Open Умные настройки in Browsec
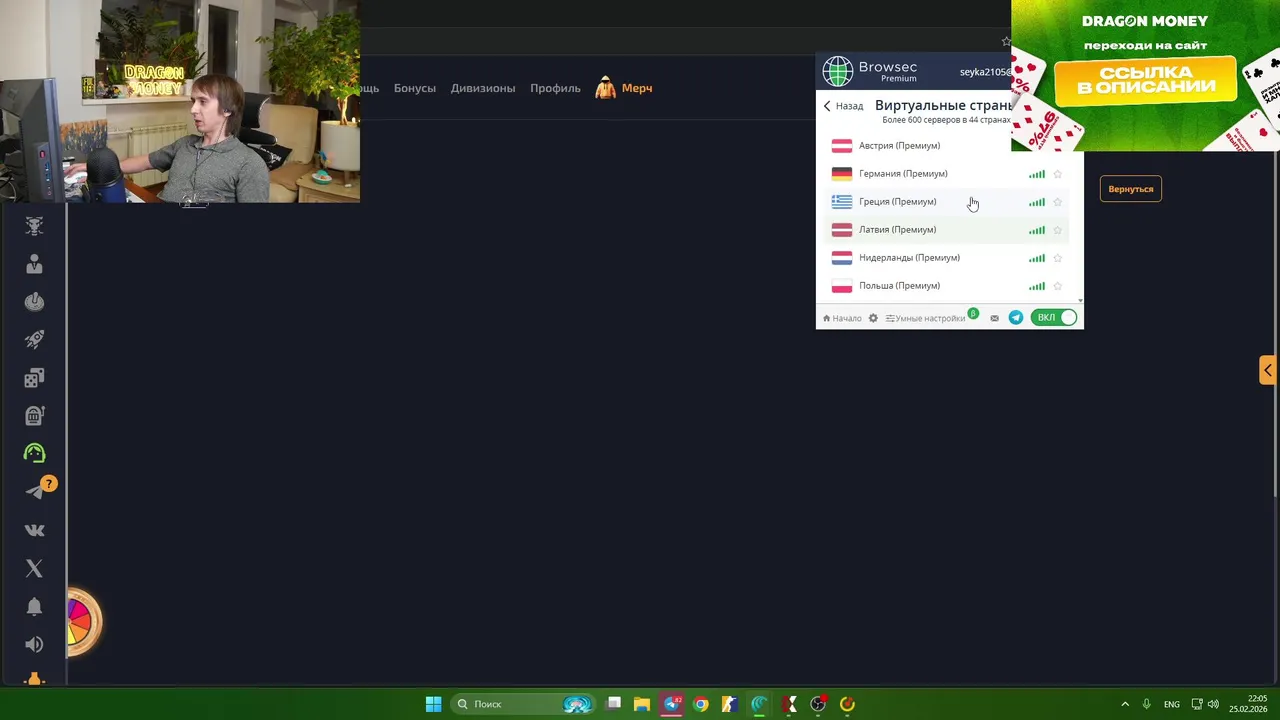The image size is (1280, 720). (x=925, y=318)
